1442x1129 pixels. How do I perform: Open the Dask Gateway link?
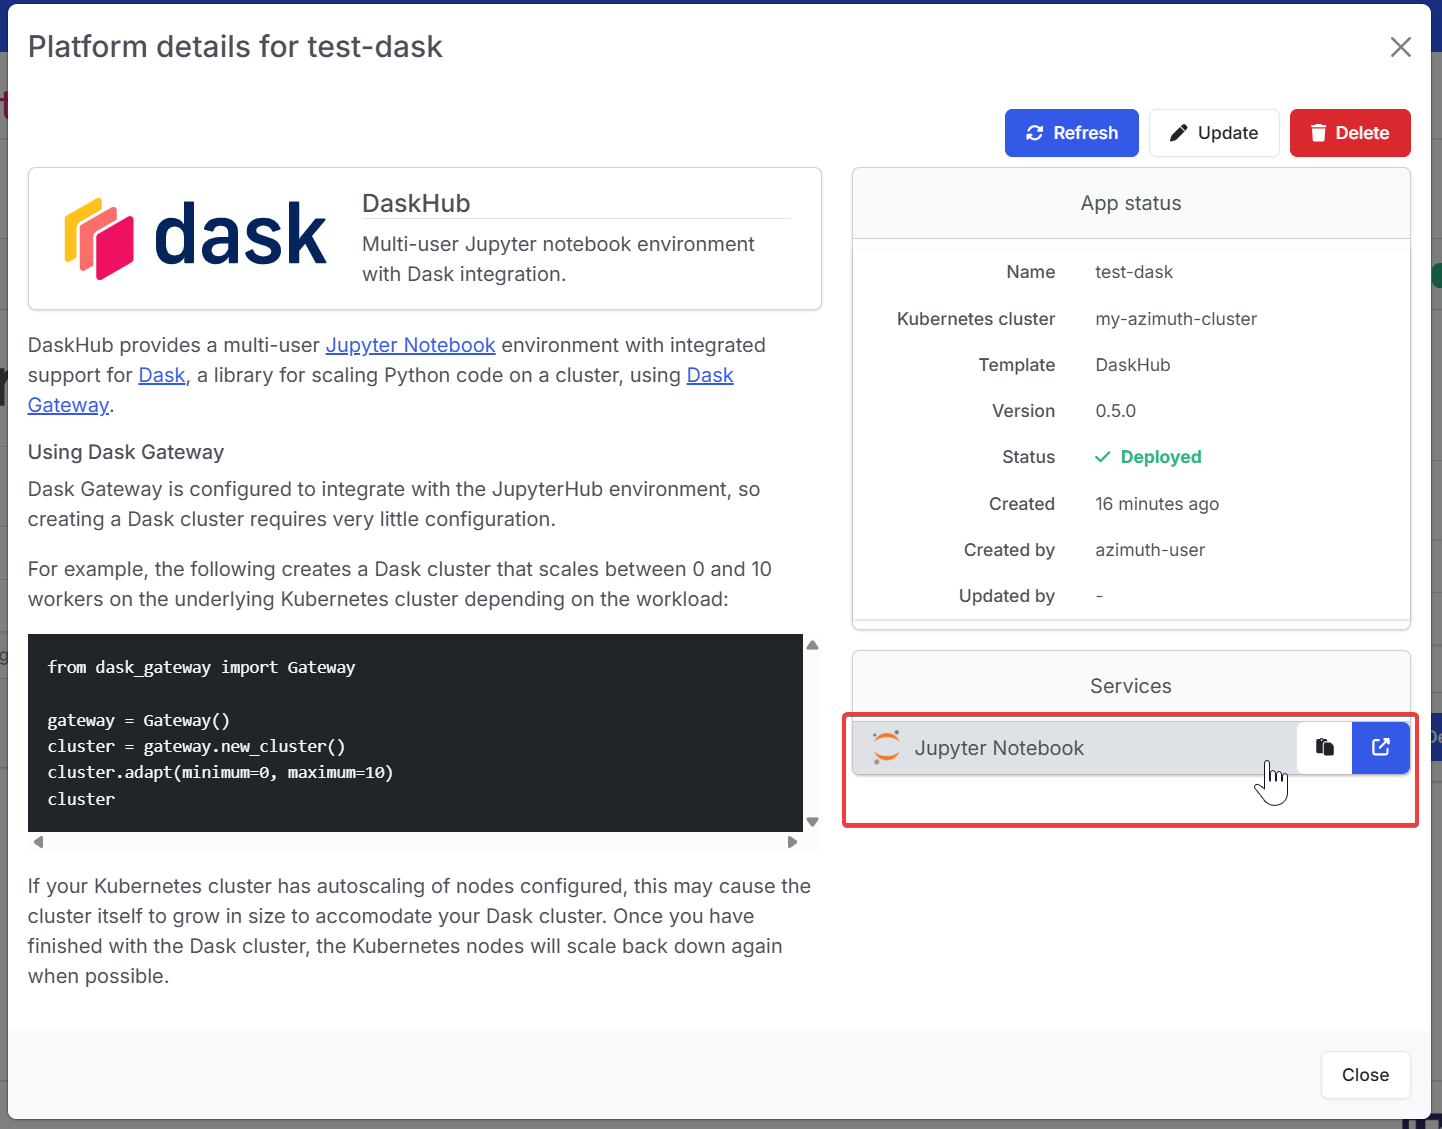click(710, 375)
